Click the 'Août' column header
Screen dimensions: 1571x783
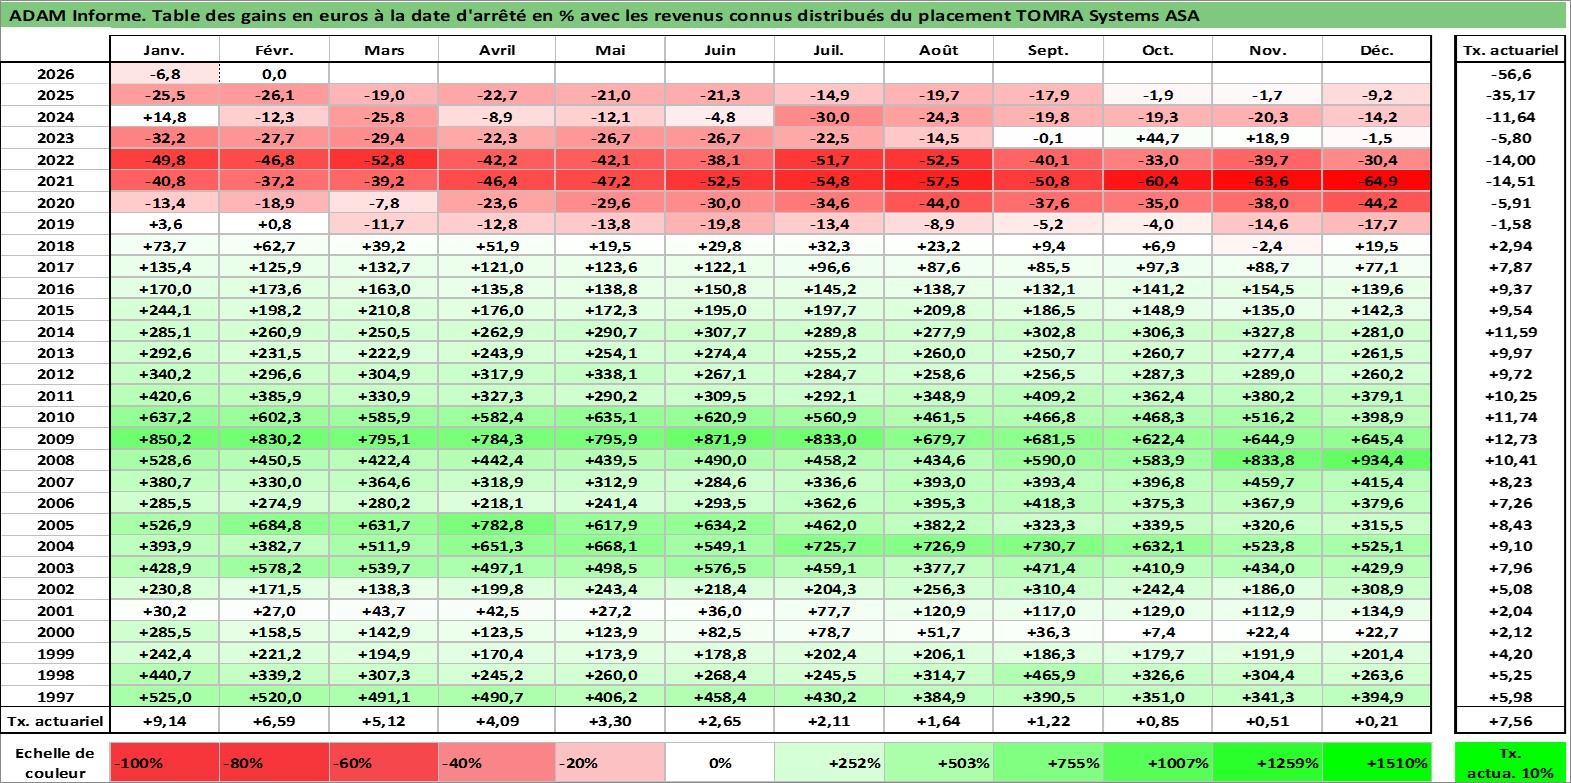pos(938,50)
